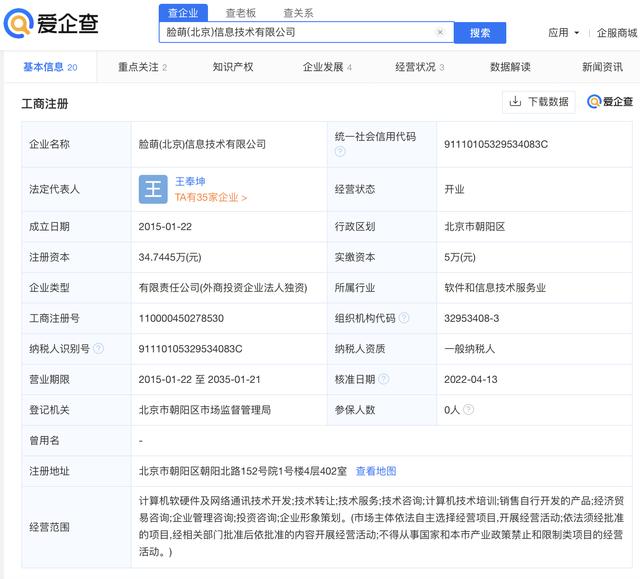Select the 纳税人资质 value 一般纳税人
Viewport: 640px width, 579px height.
[469, 349]
